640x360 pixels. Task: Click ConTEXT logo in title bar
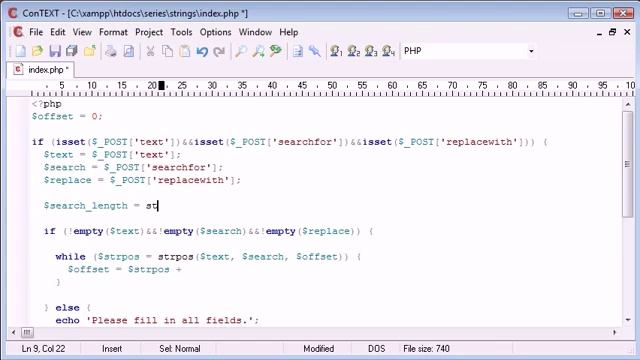tap(13, 13)
